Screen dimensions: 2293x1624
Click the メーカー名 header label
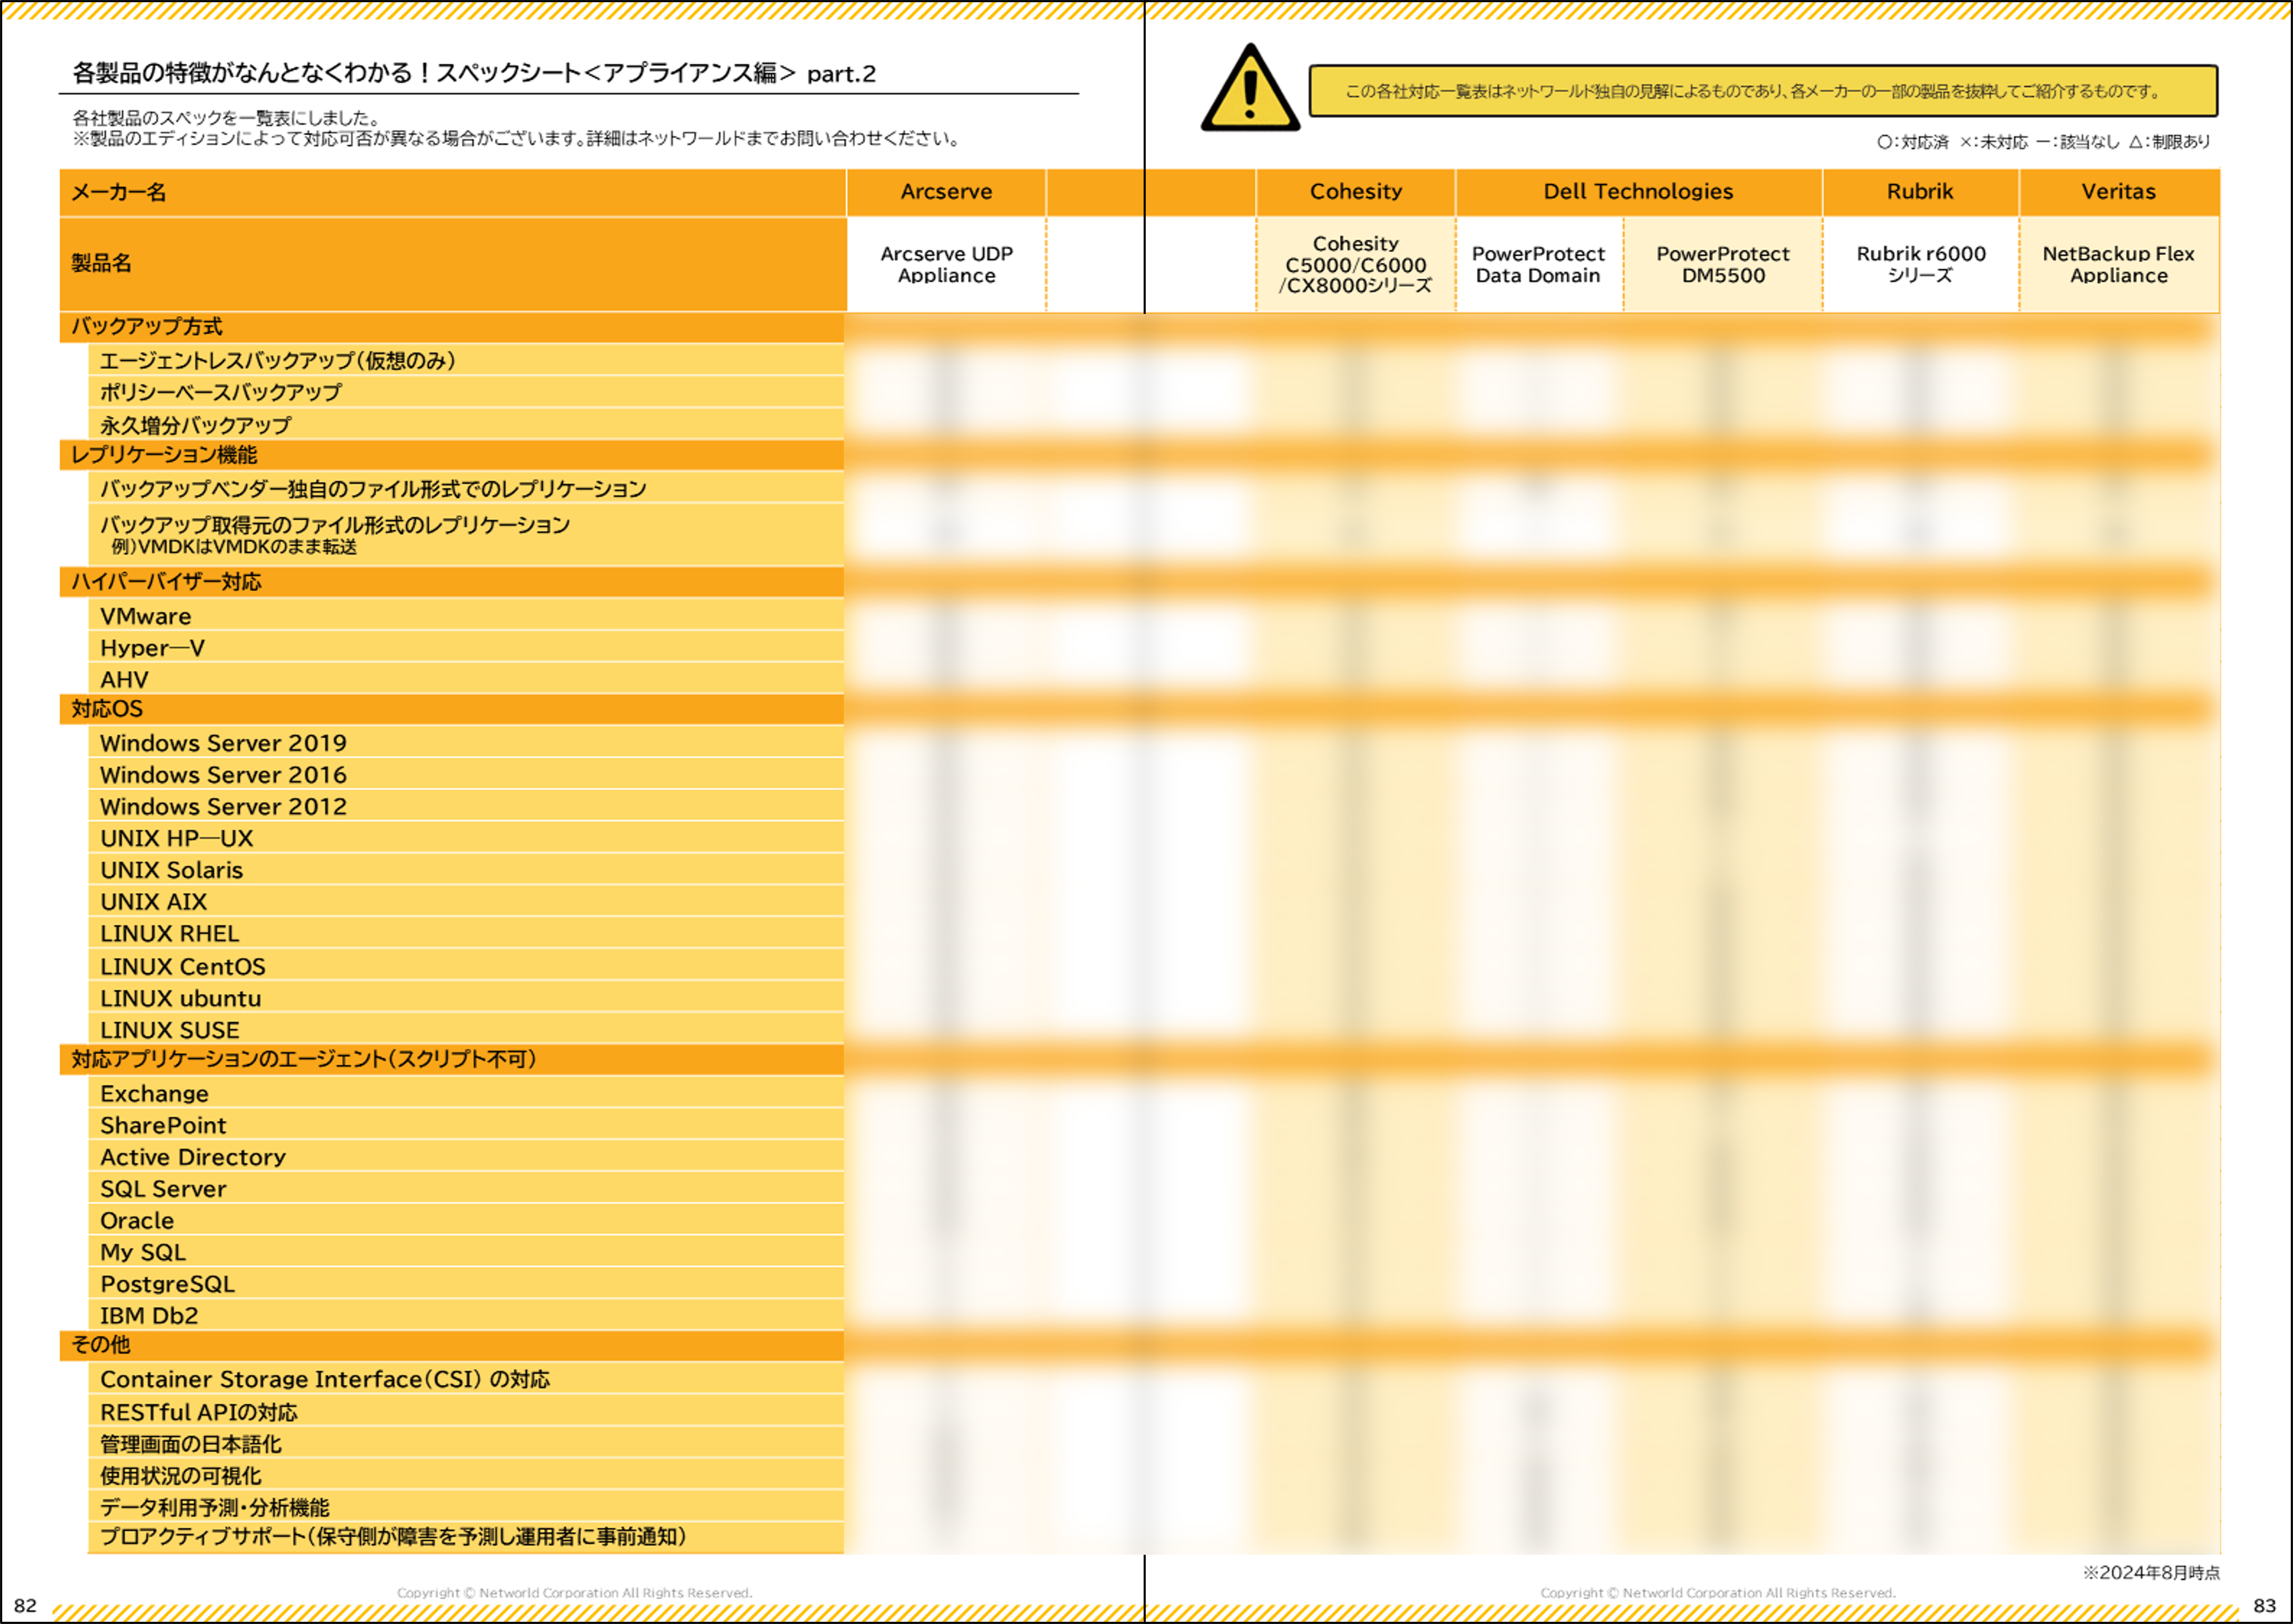pyautogui.click(x=118, y=192)
